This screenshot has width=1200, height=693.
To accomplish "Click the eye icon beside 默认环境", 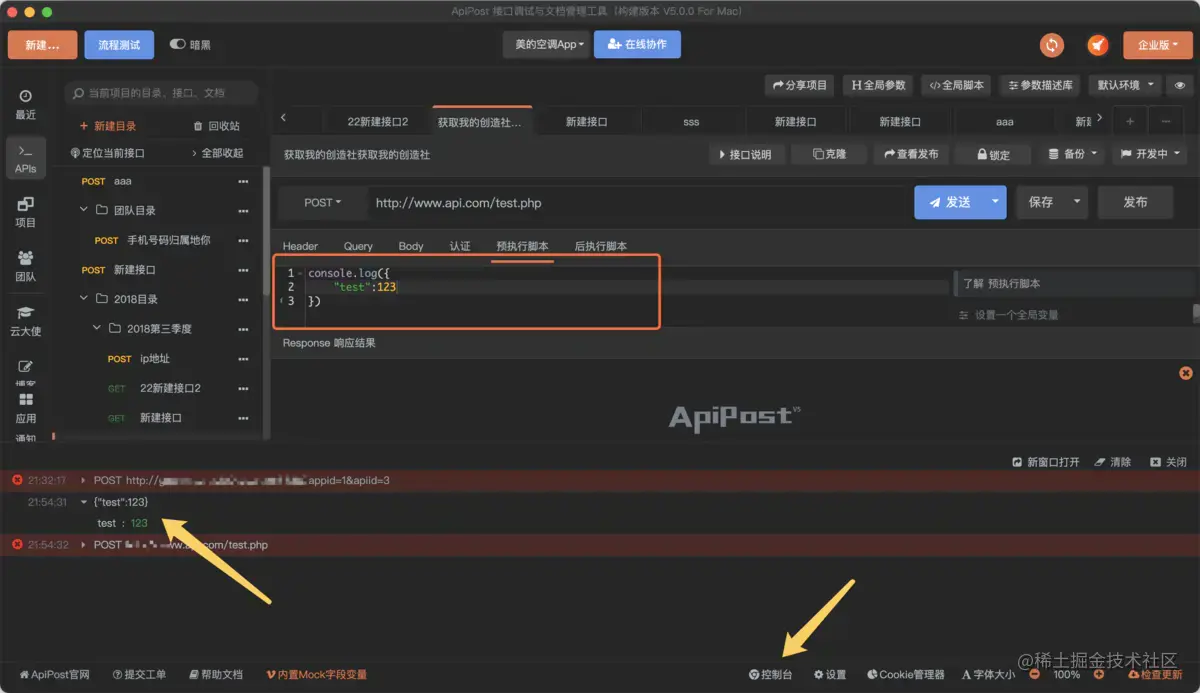I will tap(1180, 85).
